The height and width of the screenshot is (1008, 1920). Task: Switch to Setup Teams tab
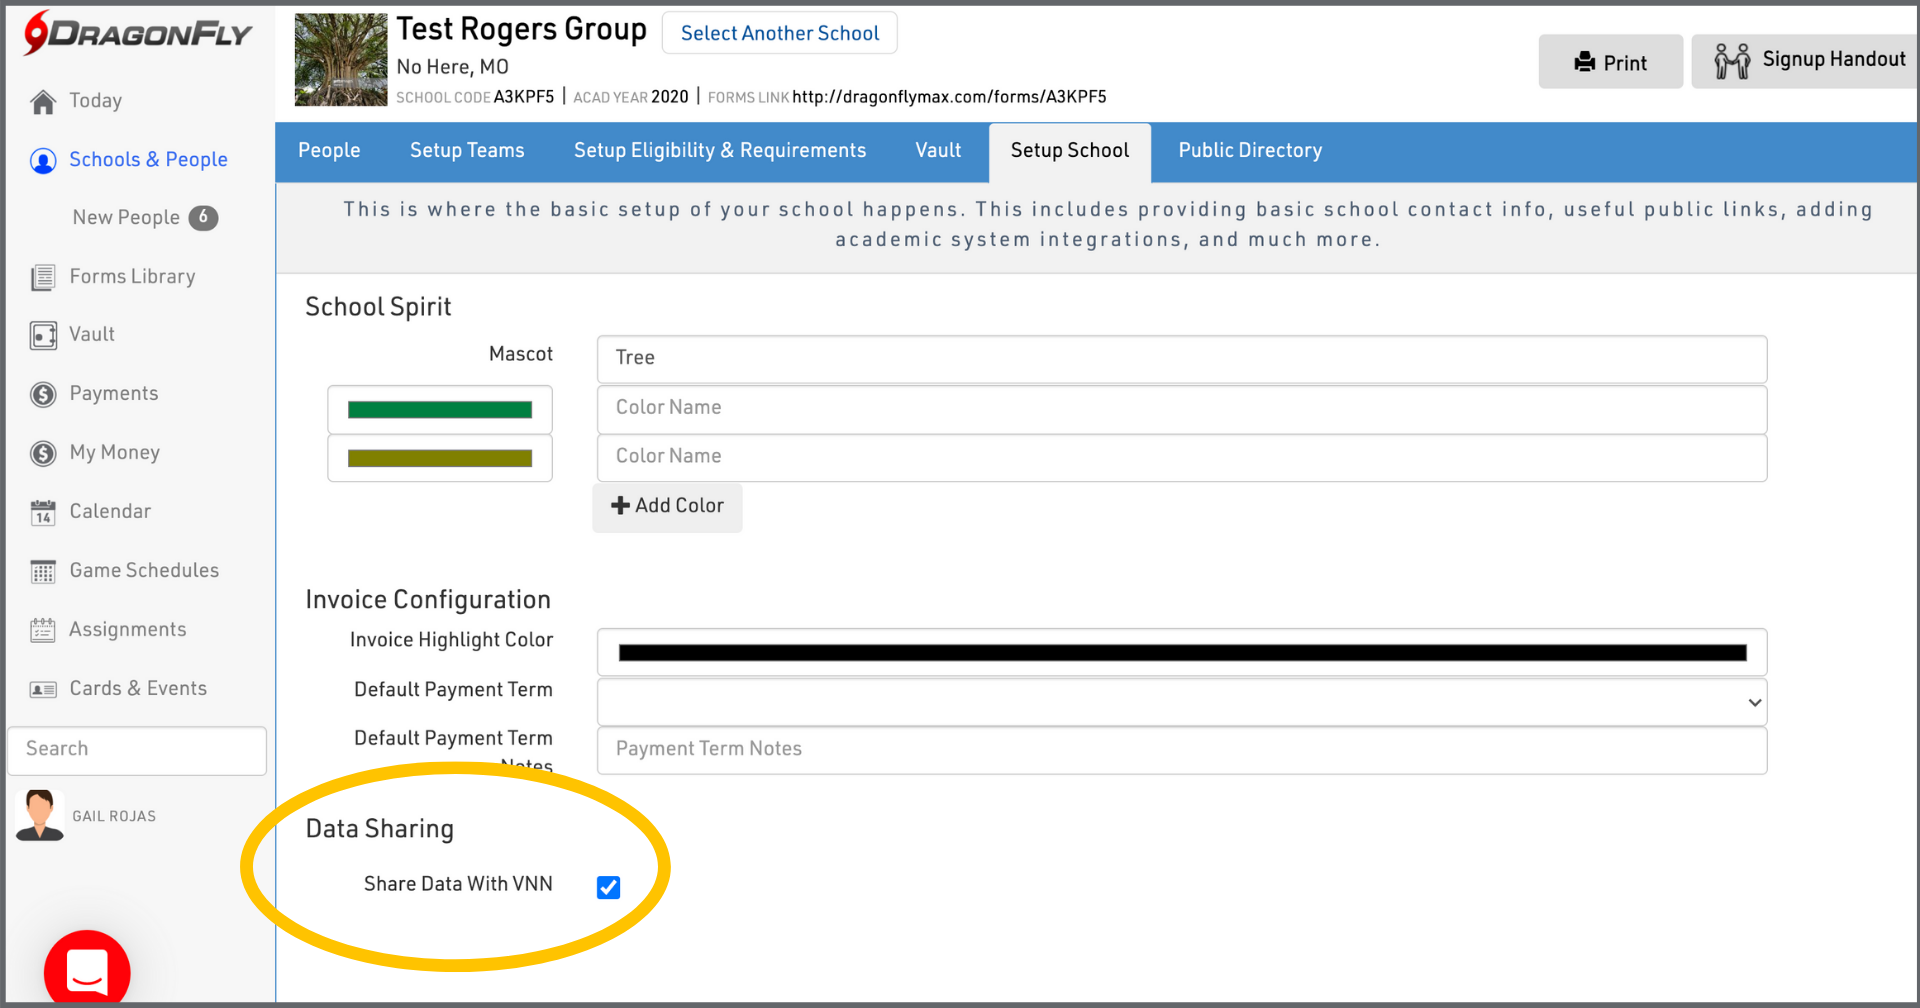tap(467, 151)
